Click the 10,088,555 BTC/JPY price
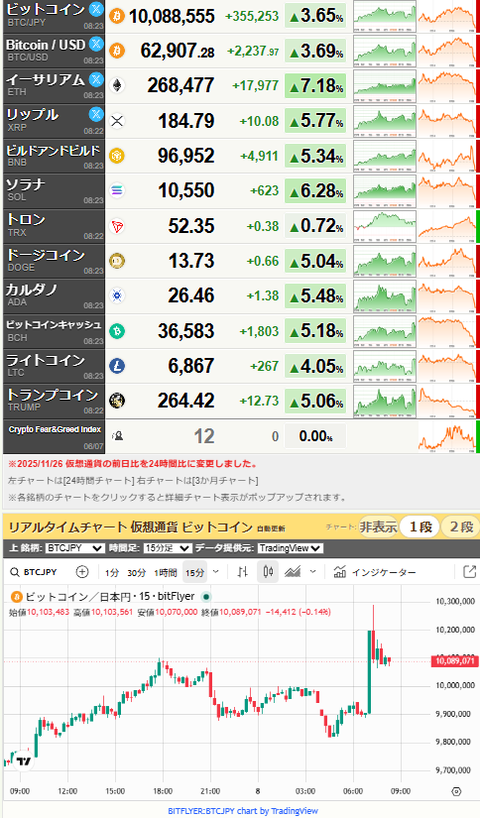The width and height of the screenshot is (480, 818). pyautogui.click(x=172, y=16)
